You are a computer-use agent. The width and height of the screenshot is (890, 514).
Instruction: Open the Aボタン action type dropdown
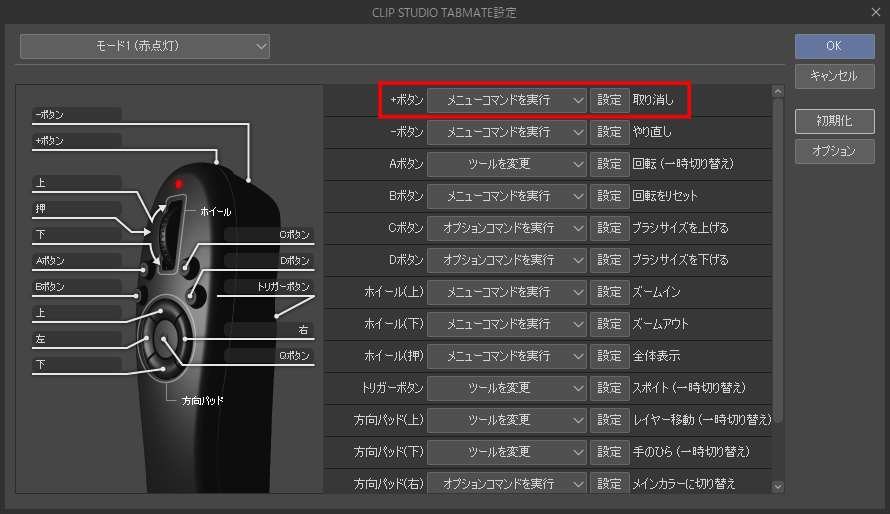507,165
